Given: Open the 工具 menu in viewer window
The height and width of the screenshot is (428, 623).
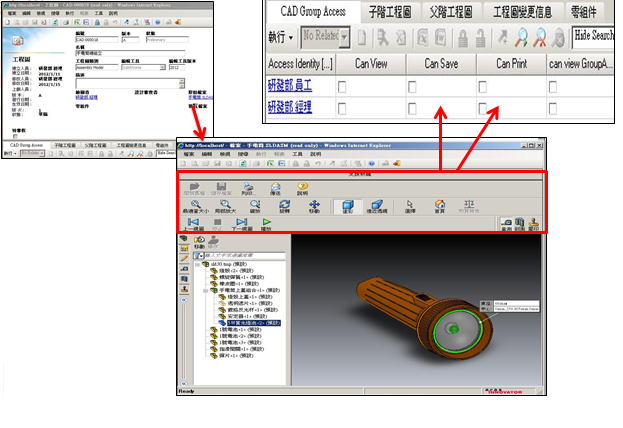Looking at the screenshot, I should click(x=297, y=154).
